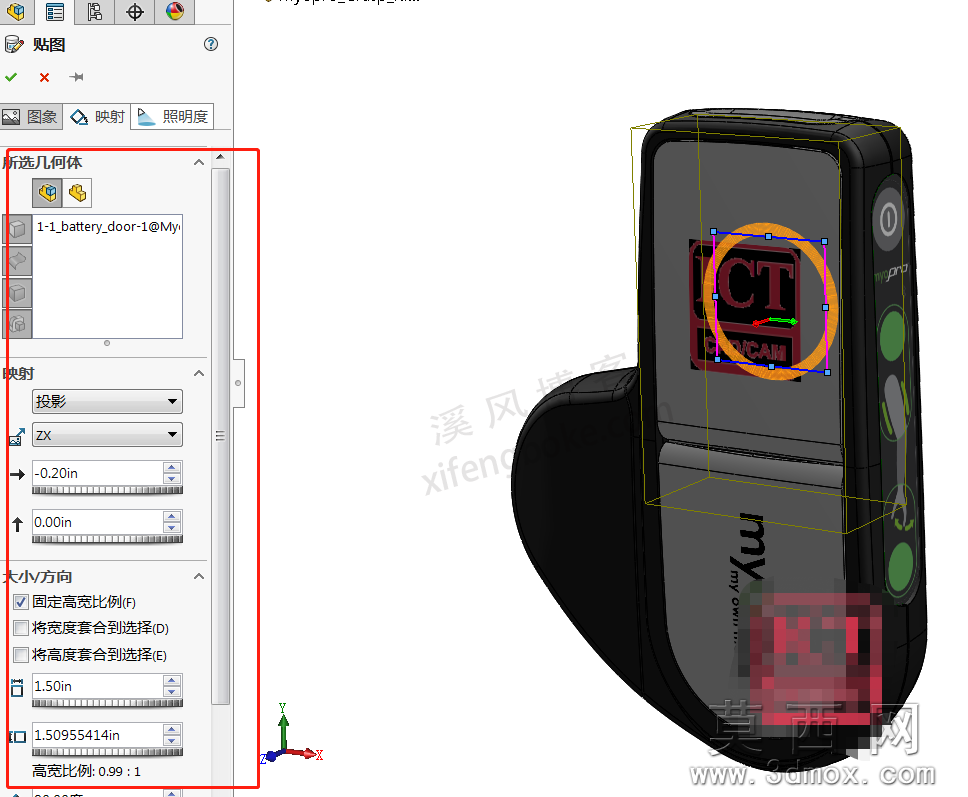The height and width of the screenshot is (797, 968).
Task: Decrease the vertical position 0.00in value
Action: click(172, 528)
